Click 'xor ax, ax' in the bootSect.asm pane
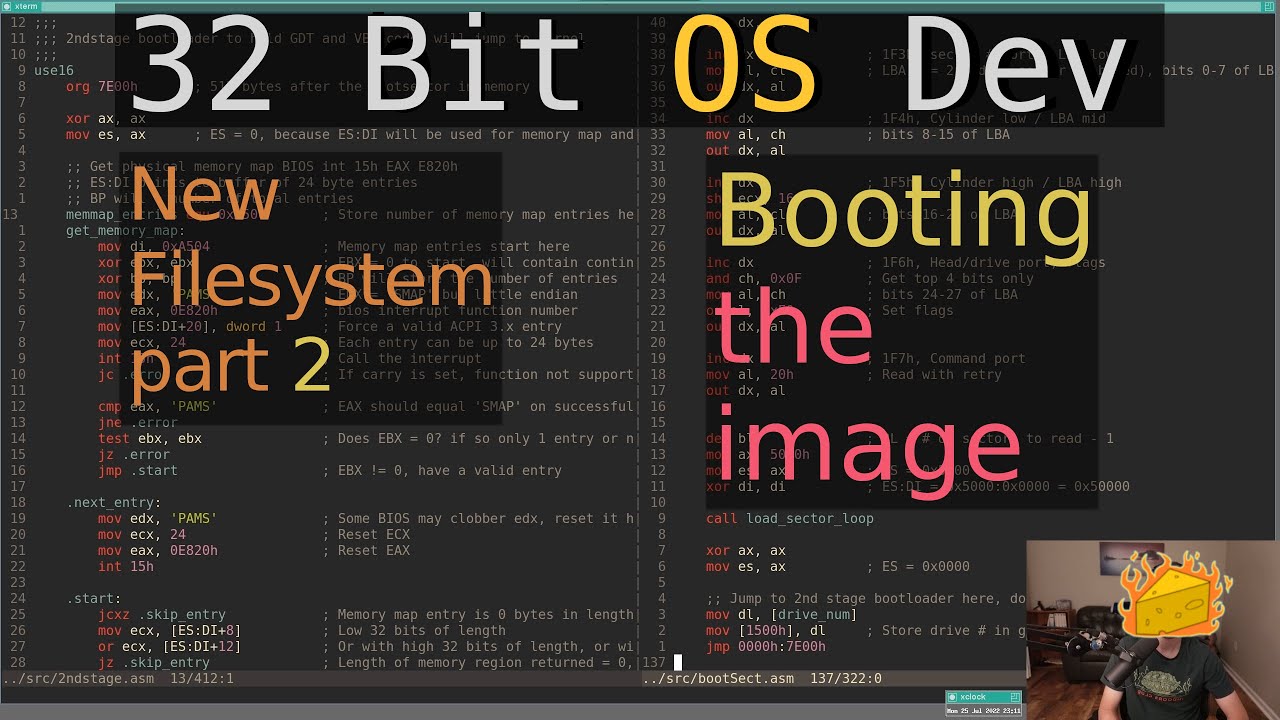This screenshot has height=720, width=1280. click(x=746, y=550)
